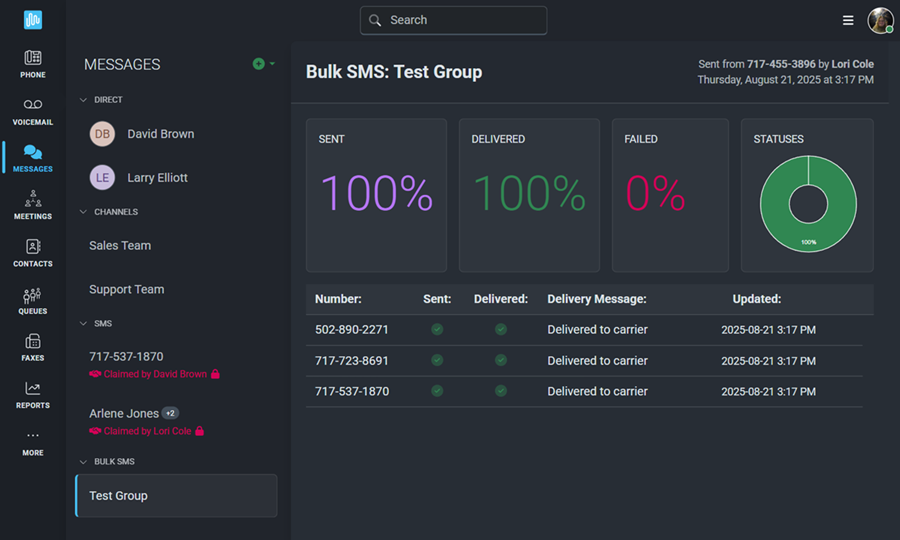Select the Test Group bulk SMS item
The height and width of the screenshot is (540, 900).
click(176, 496)
